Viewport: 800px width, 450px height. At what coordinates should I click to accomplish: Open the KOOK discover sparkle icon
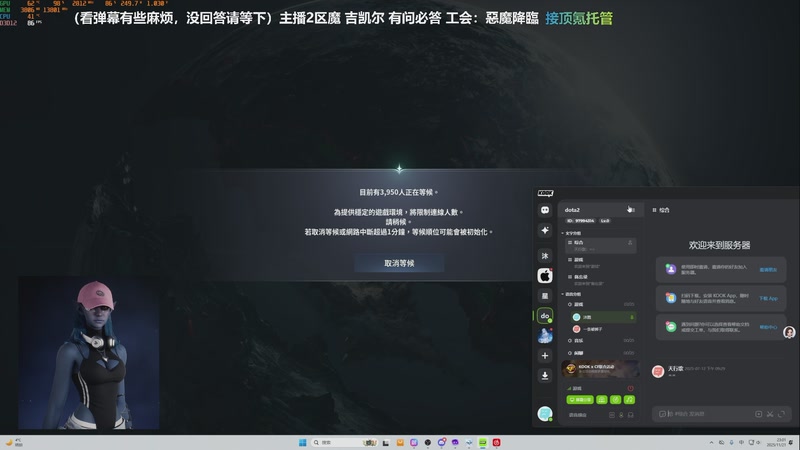coord(544,230)
